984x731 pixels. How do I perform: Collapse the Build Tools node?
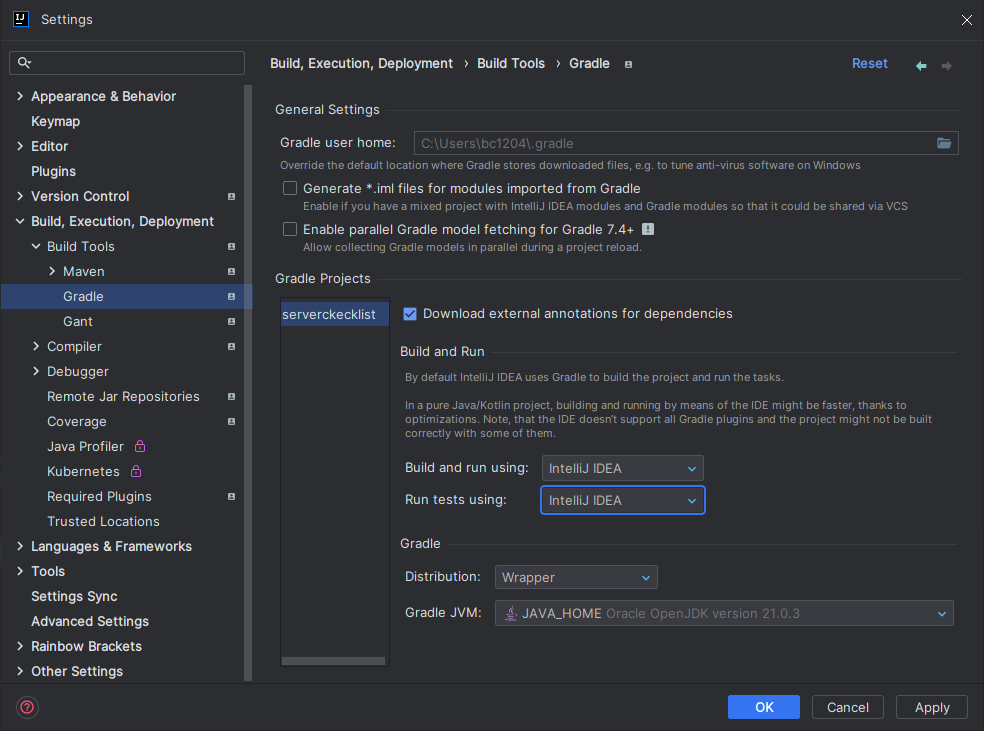coord(36,247)
